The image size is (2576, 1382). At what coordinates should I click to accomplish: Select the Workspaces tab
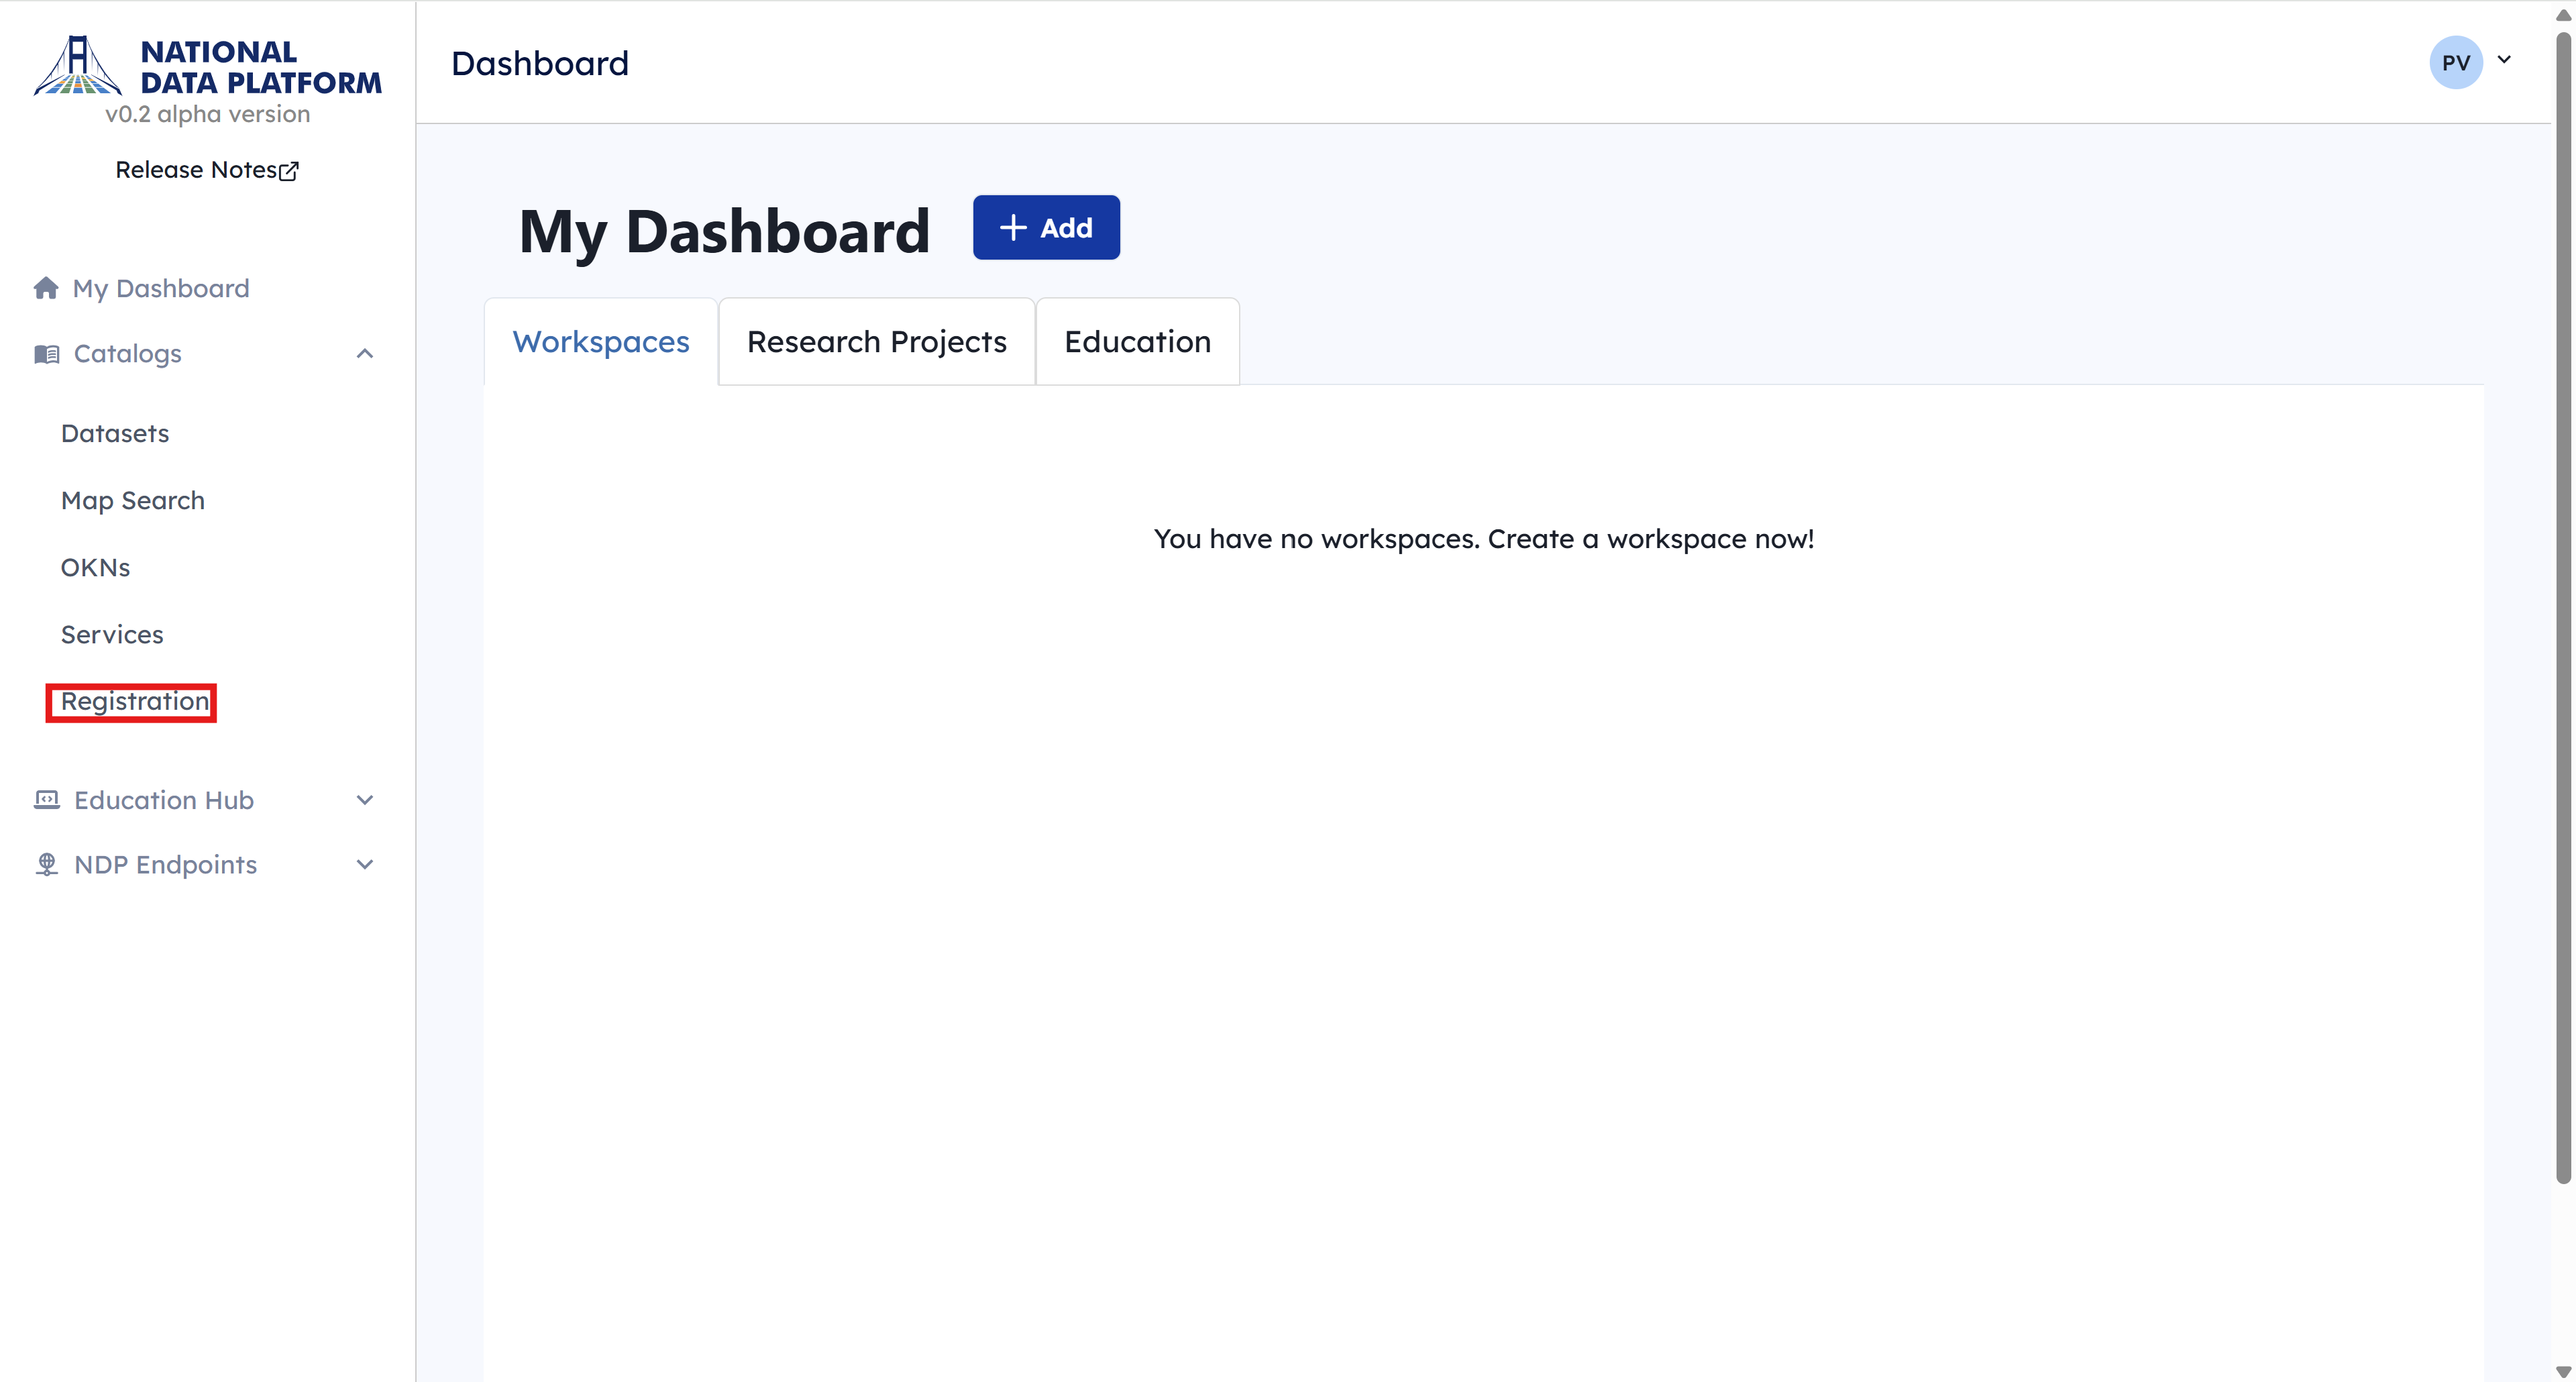pyautogui.click(x=601, y=342)
